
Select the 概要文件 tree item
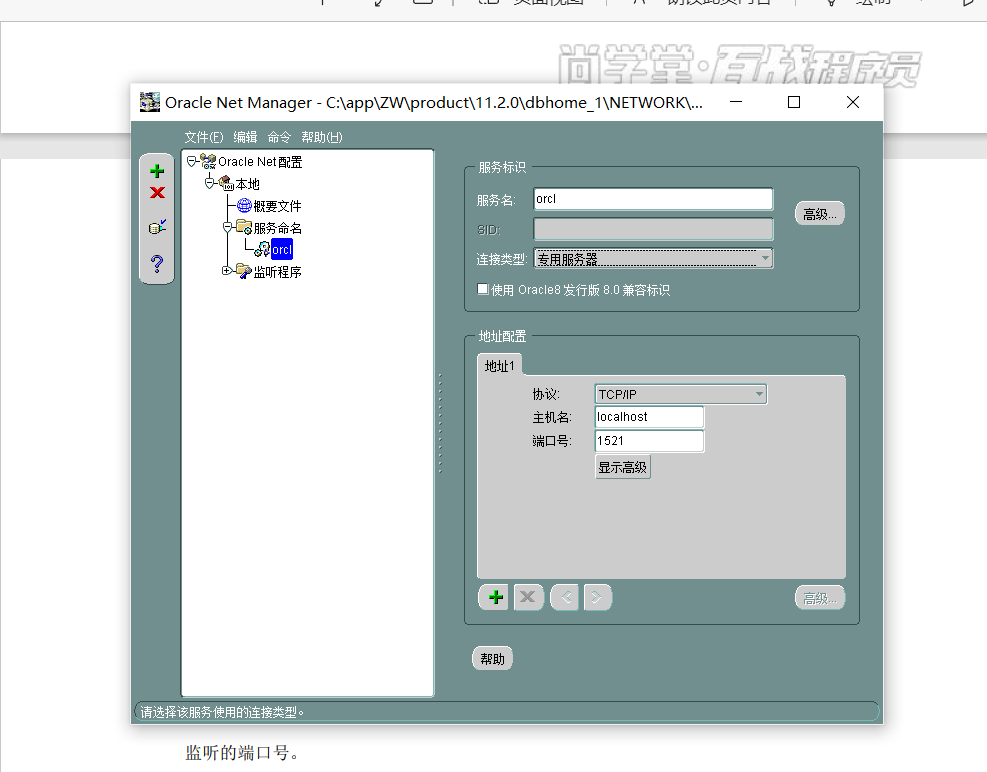pos(278,206)
